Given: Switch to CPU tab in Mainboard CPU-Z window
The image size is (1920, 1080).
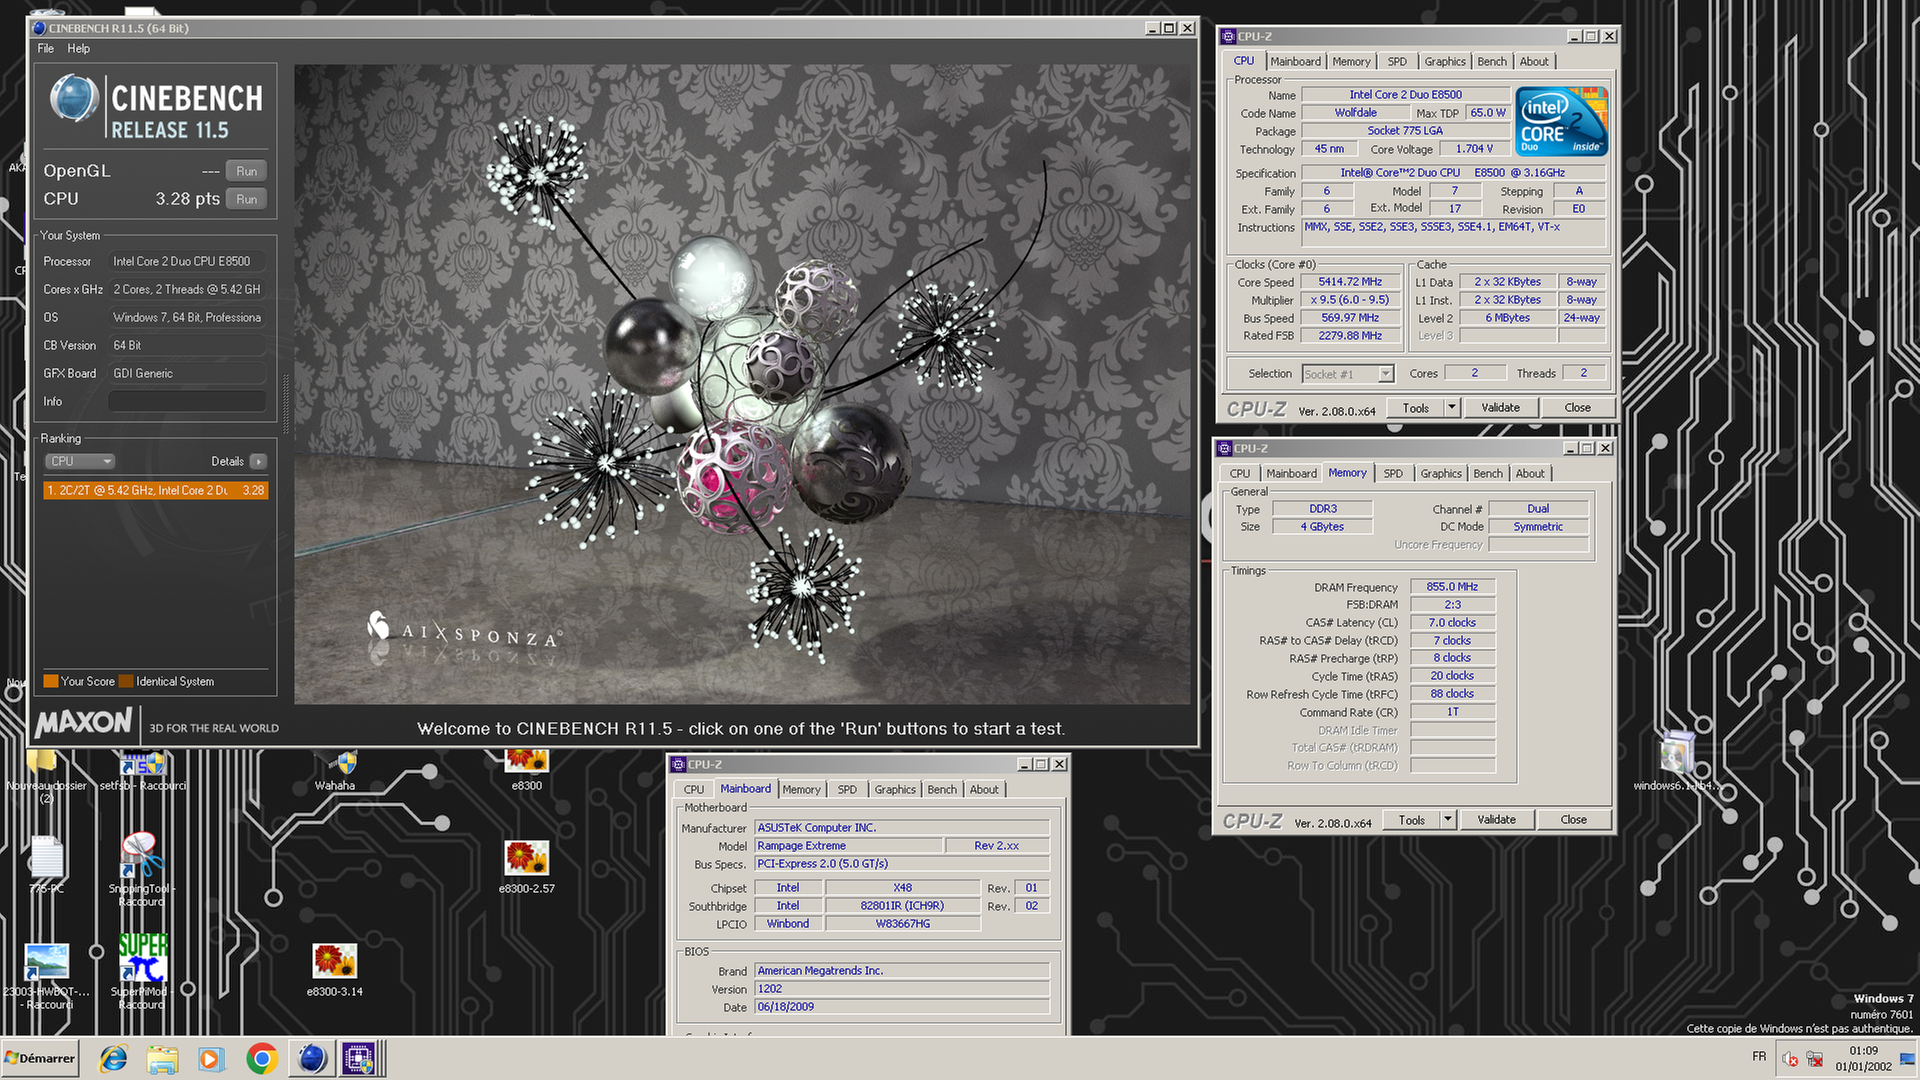Looking at the screenshot, I should click(694, 789).
